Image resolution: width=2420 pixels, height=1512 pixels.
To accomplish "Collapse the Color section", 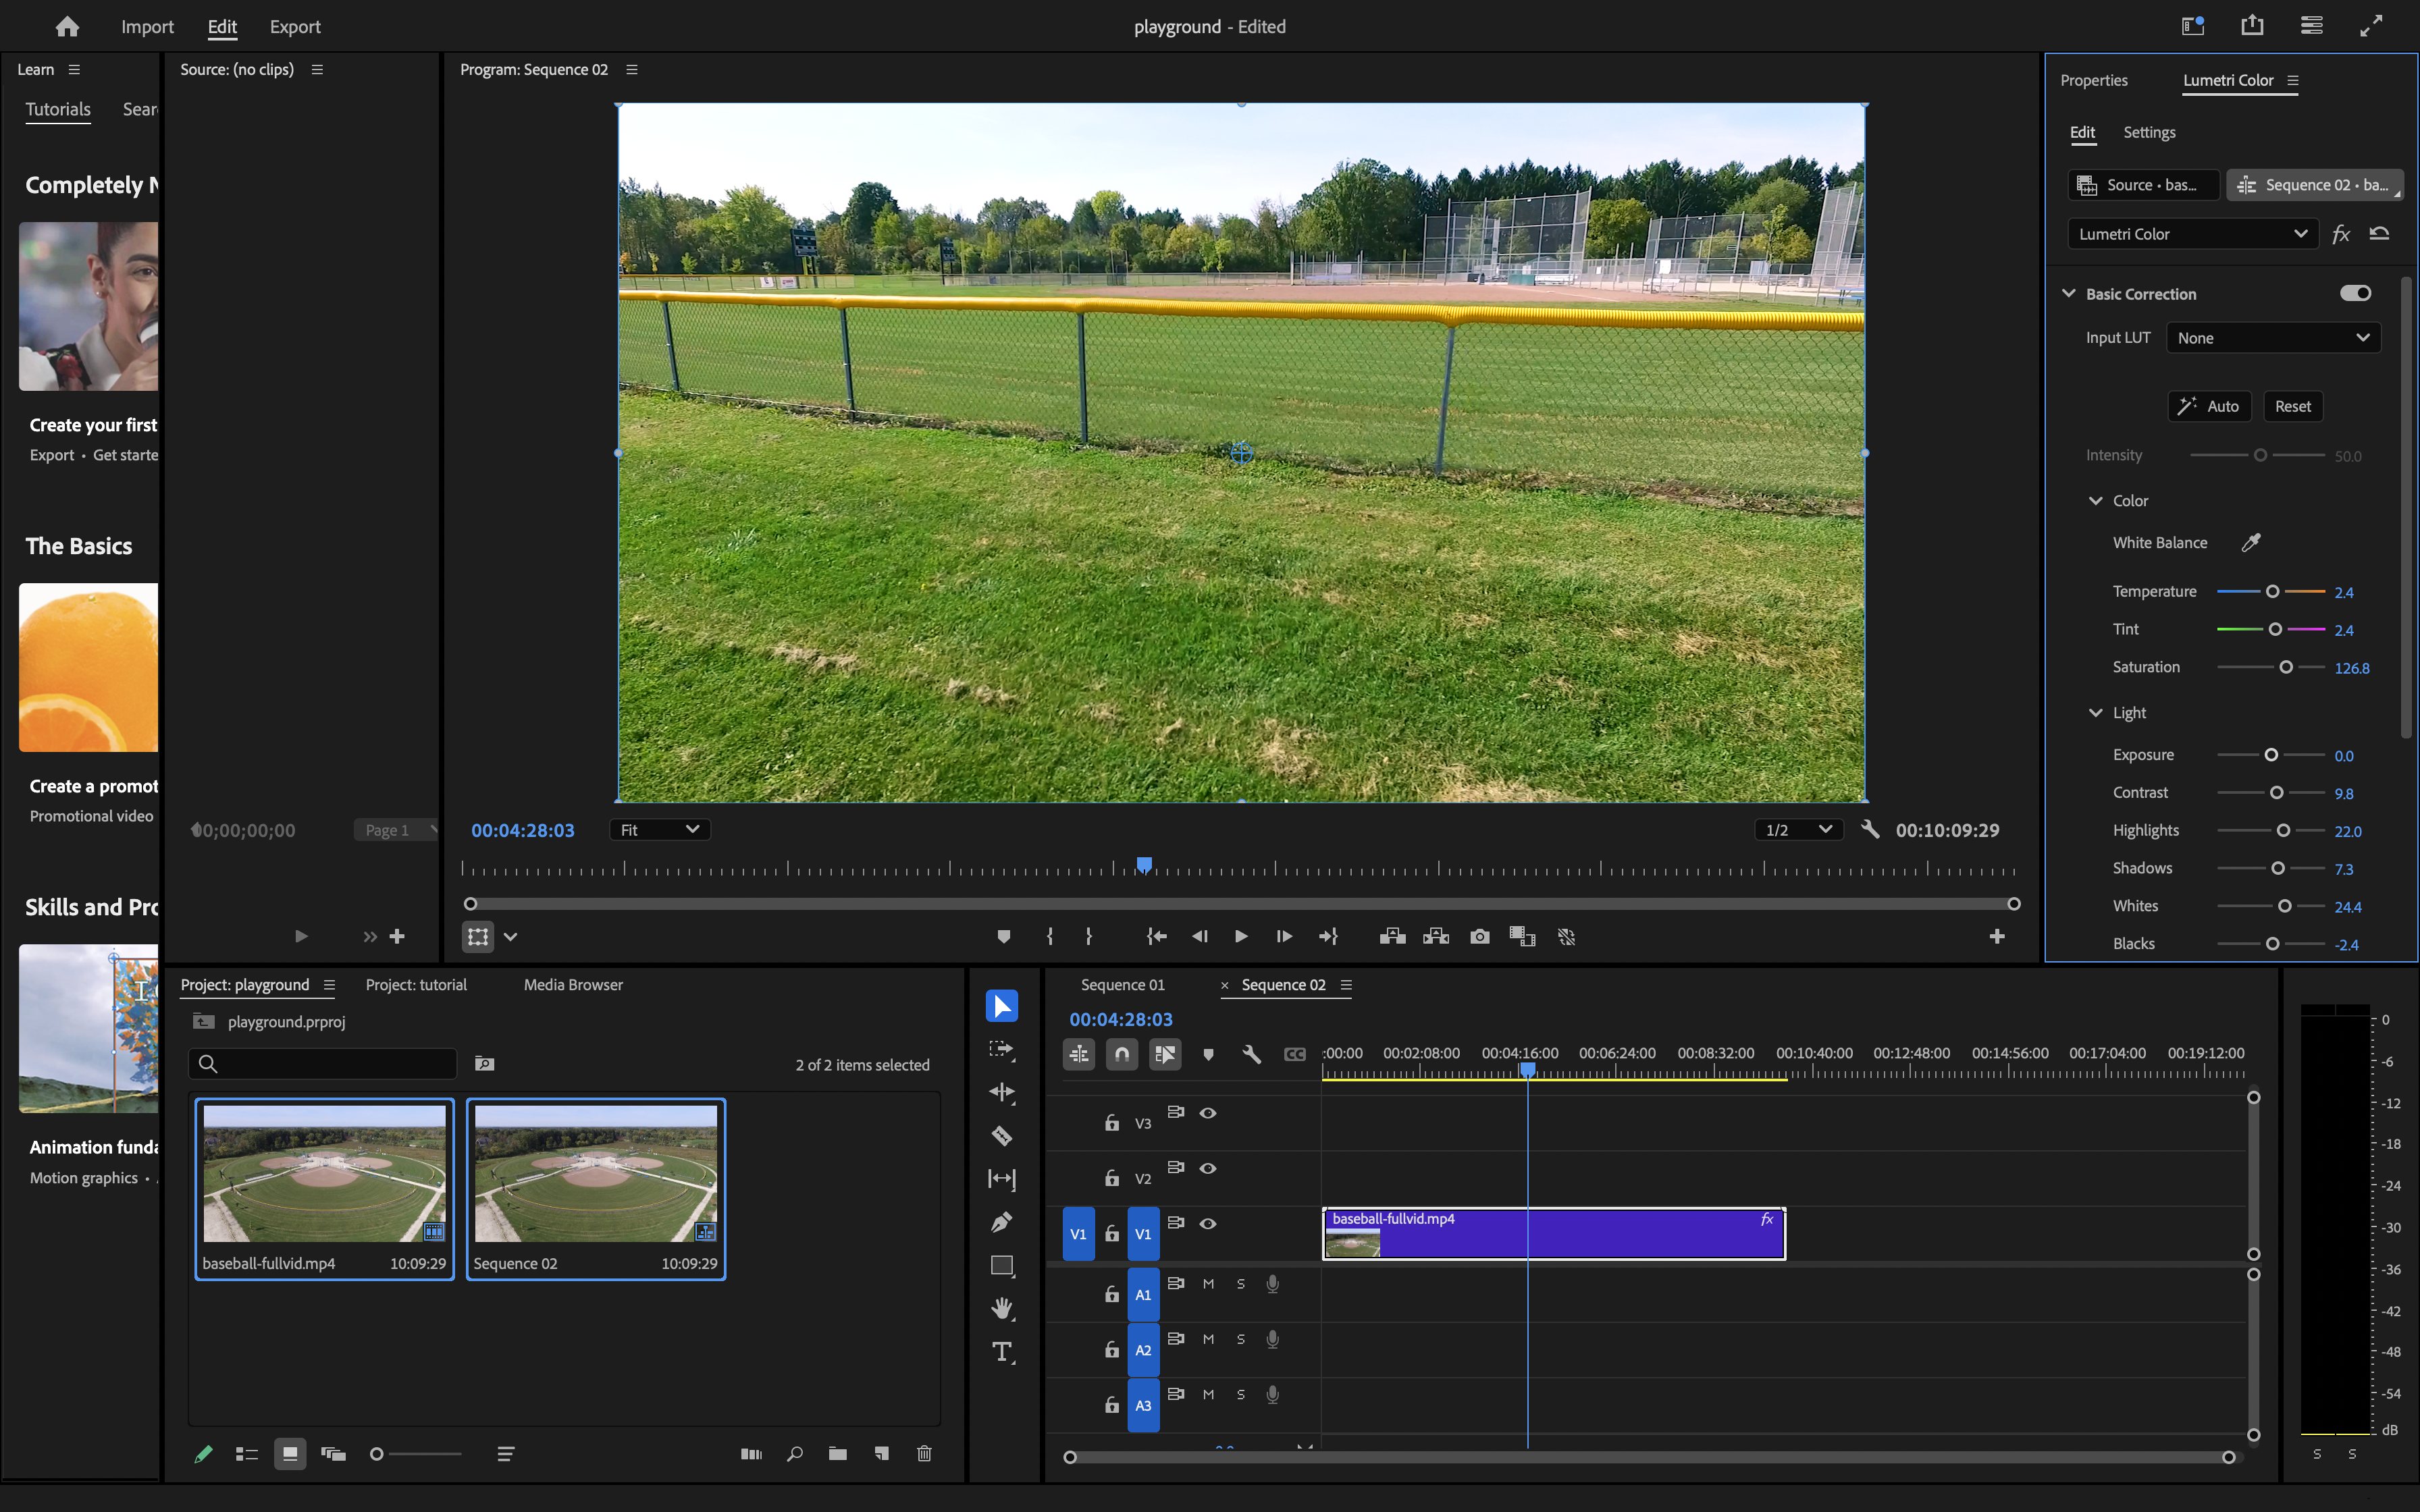I will point(2096,500).
